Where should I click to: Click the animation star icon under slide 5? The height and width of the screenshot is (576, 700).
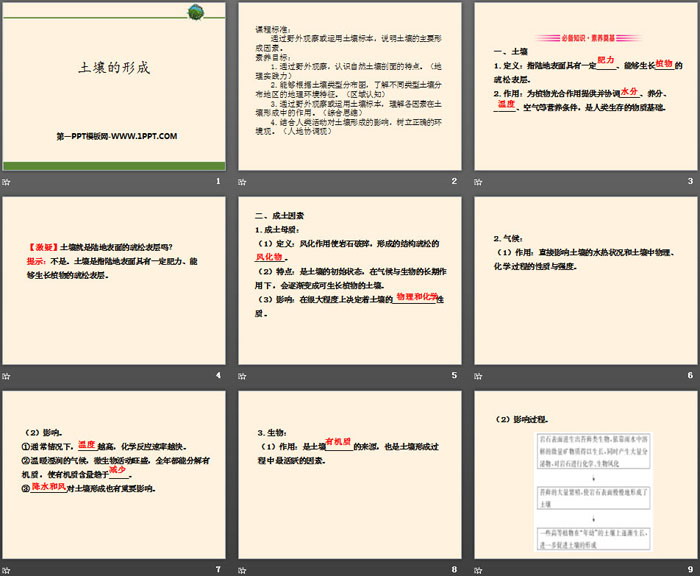point(242,376)
